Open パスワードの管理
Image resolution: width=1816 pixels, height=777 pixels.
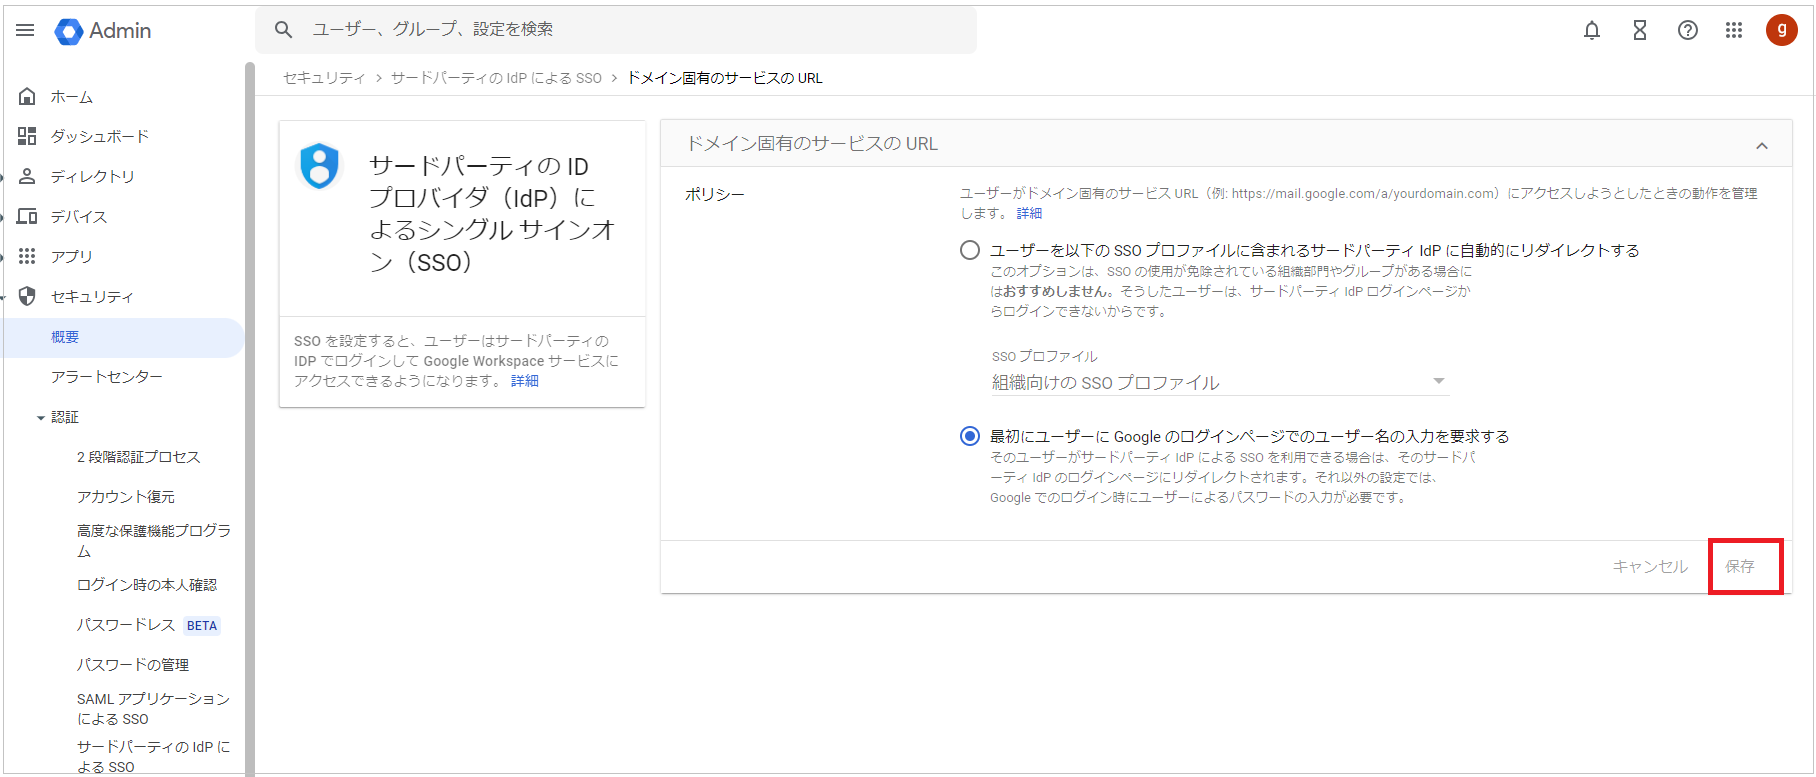132,665
